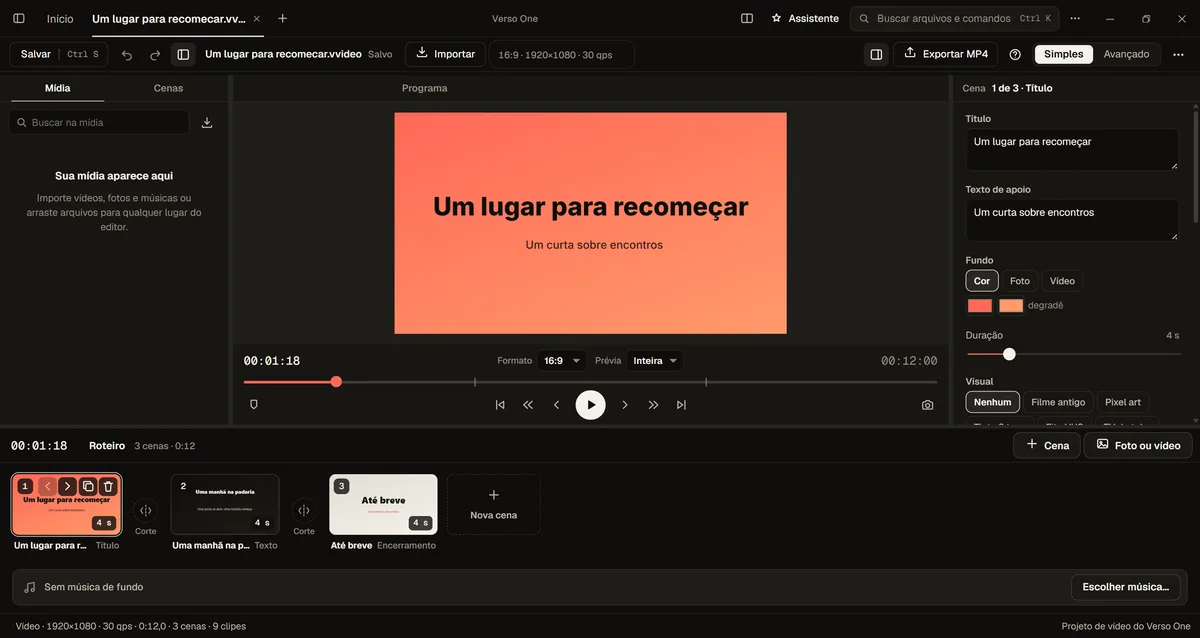Select the Cenas tab
Screen dimensions: 1200x638
[x=168, y=88]
